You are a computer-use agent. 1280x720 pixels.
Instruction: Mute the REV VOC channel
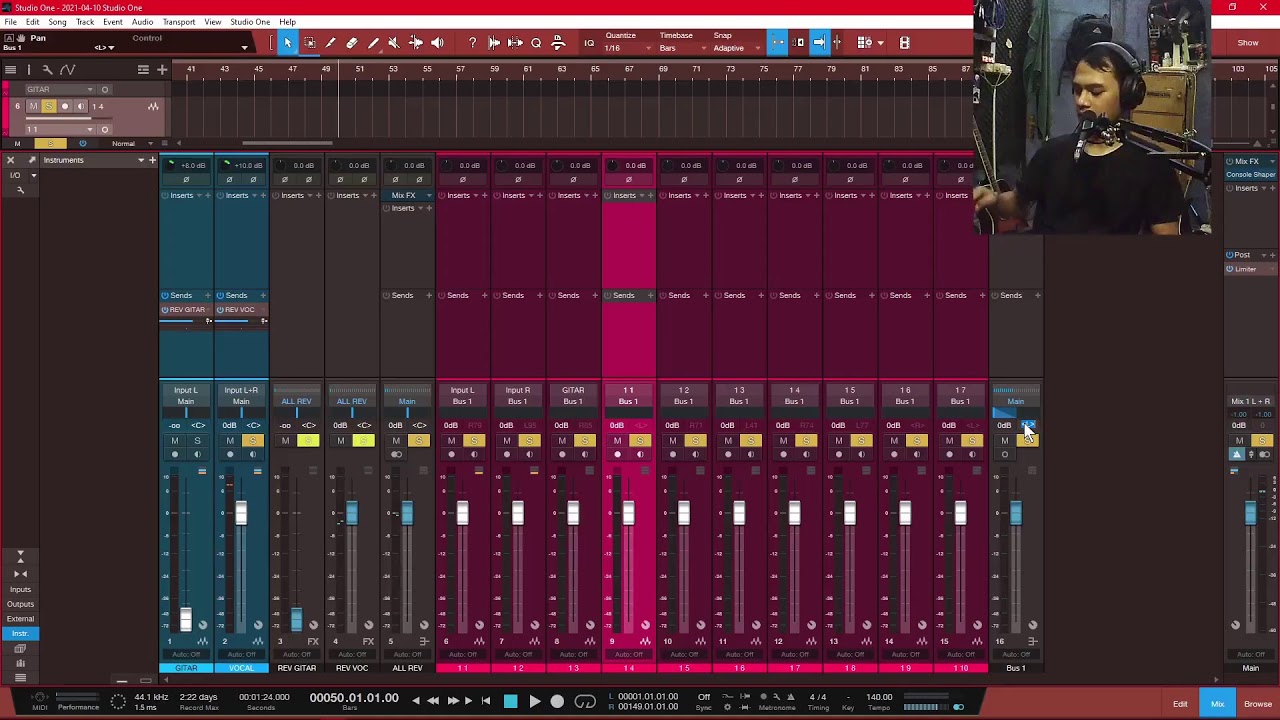(340, 441)
